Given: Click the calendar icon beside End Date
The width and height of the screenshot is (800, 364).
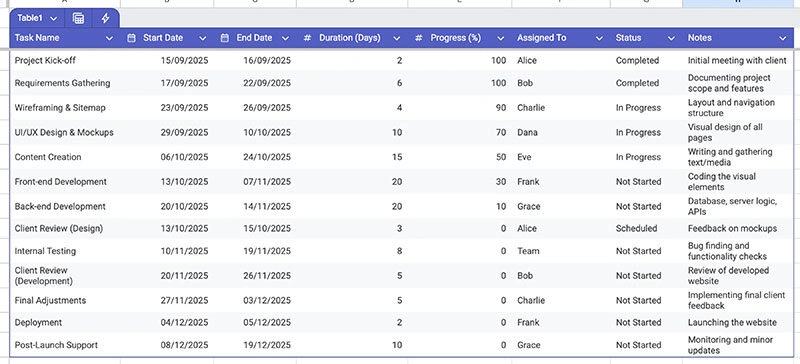Looking at the screenshot, I should coord(224,38).
